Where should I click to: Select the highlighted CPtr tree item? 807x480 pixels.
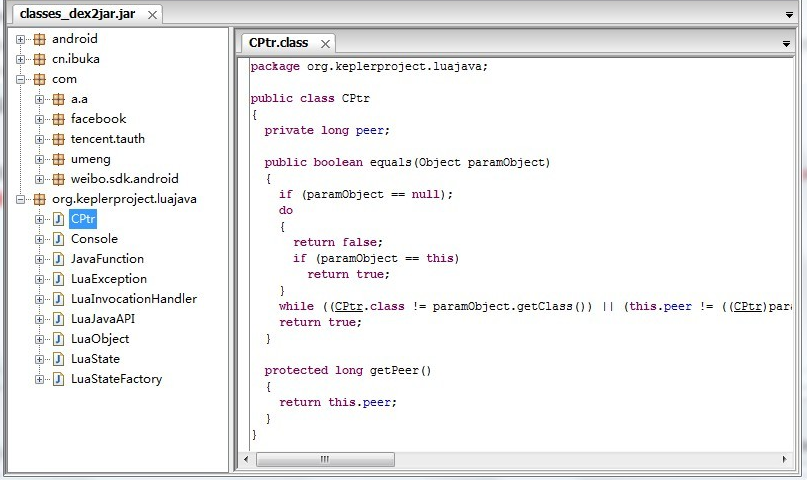[83, 219]
